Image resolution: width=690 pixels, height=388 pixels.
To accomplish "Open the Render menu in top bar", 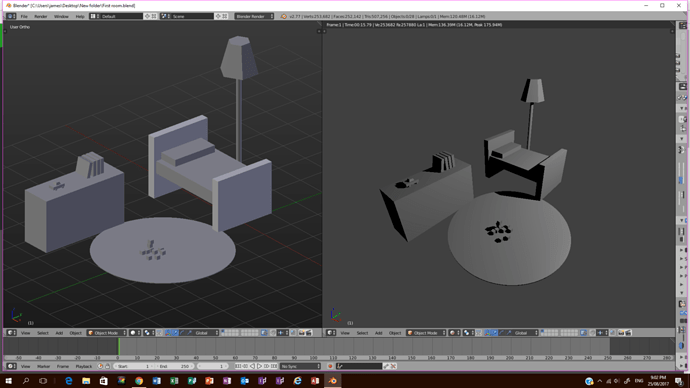I will [40, 16].
